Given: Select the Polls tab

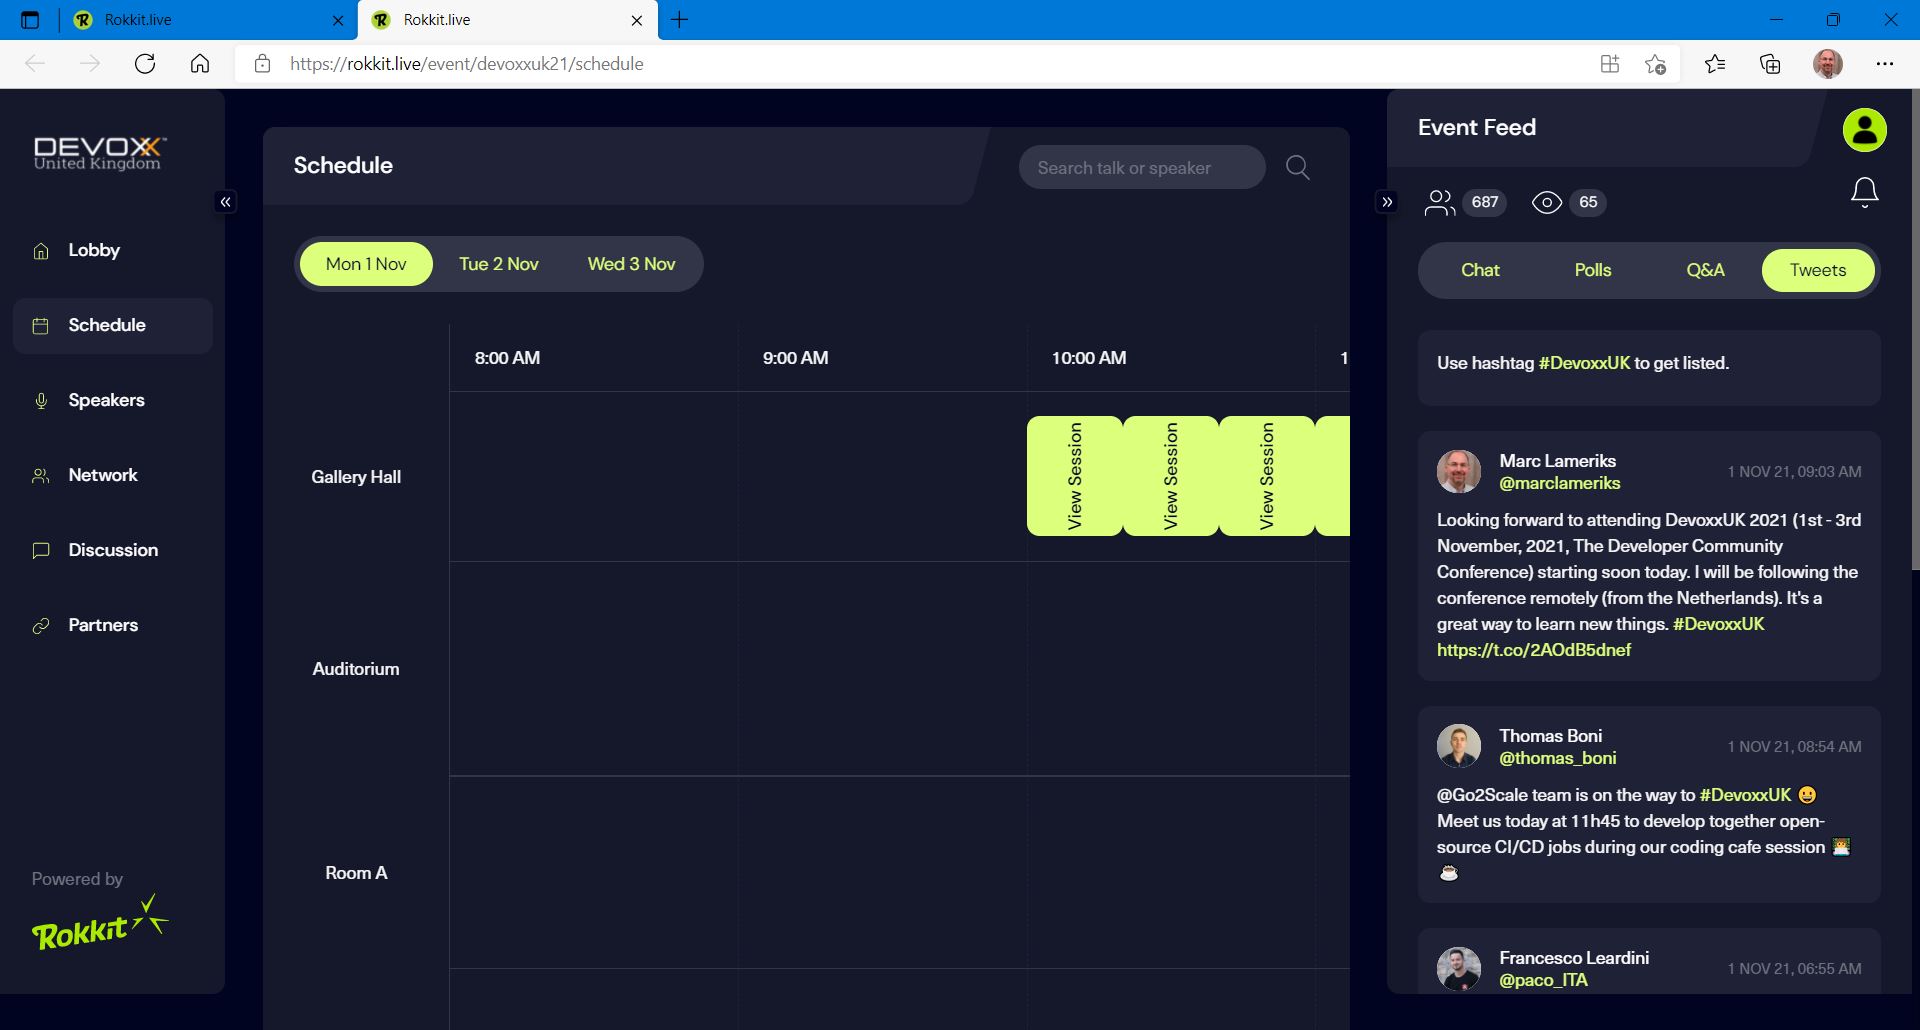Looking at the screenshot, I should [x=1592, y=270].
